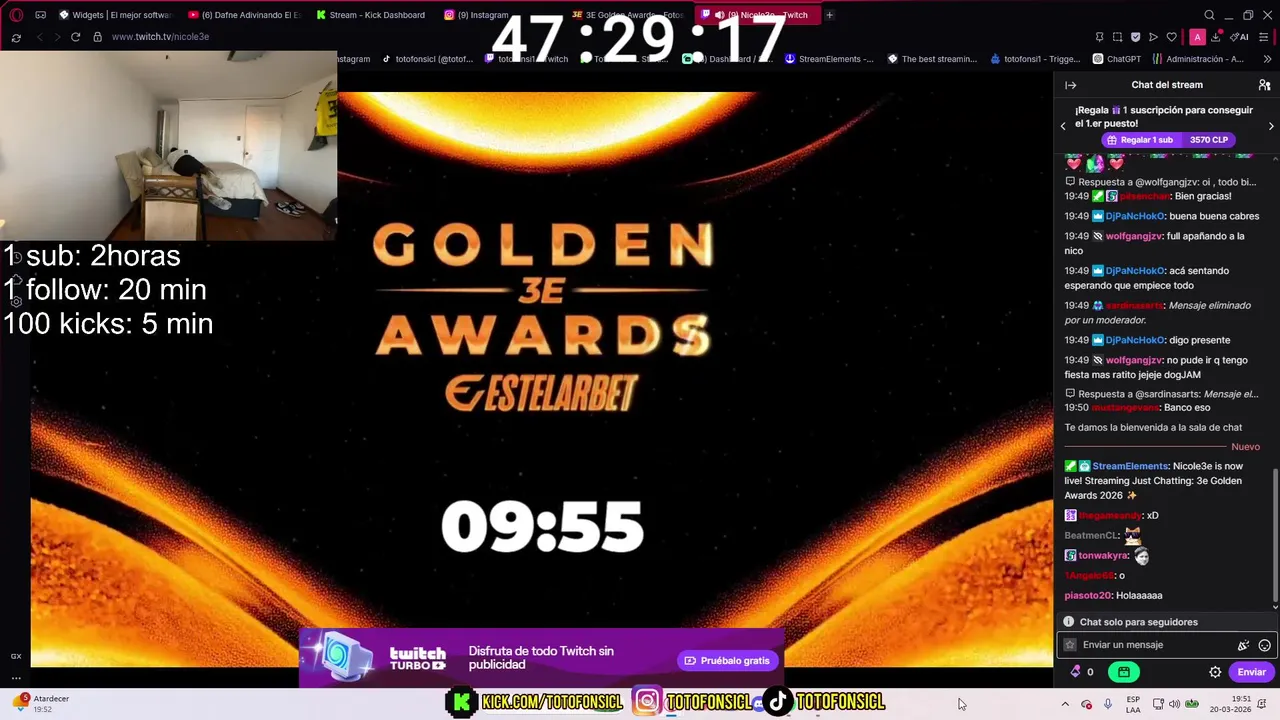Go to previous gift leaderboard slide
Viewport: 1280px width, 720px height.
(x=1063, y=126)
